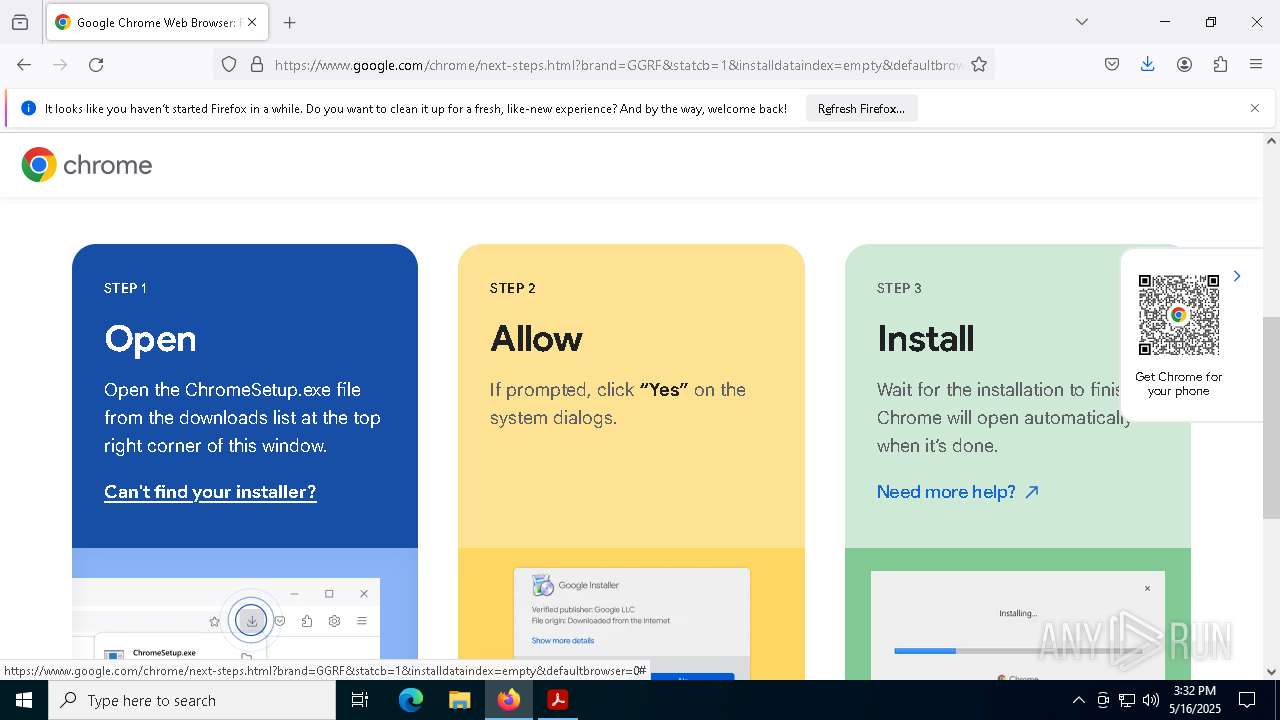Image resolution: width=1280 pixels, height=720 pixels.
Task: Select the "Allow" step heading text
Action: click(536, 339)
